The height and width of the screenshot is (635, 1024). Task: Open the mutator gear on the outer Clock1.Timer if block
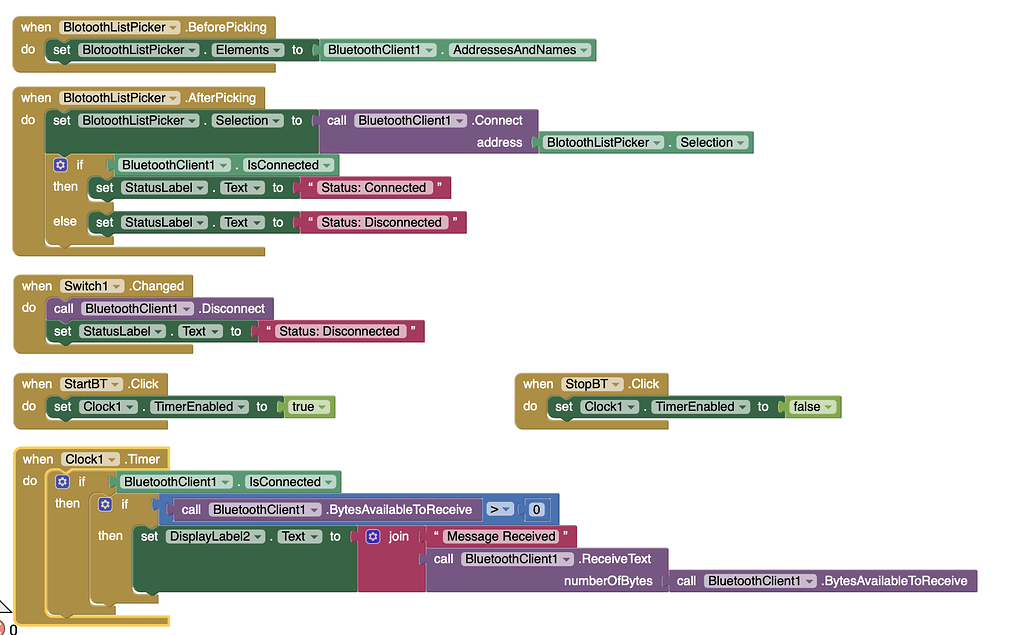click(62, 482)
